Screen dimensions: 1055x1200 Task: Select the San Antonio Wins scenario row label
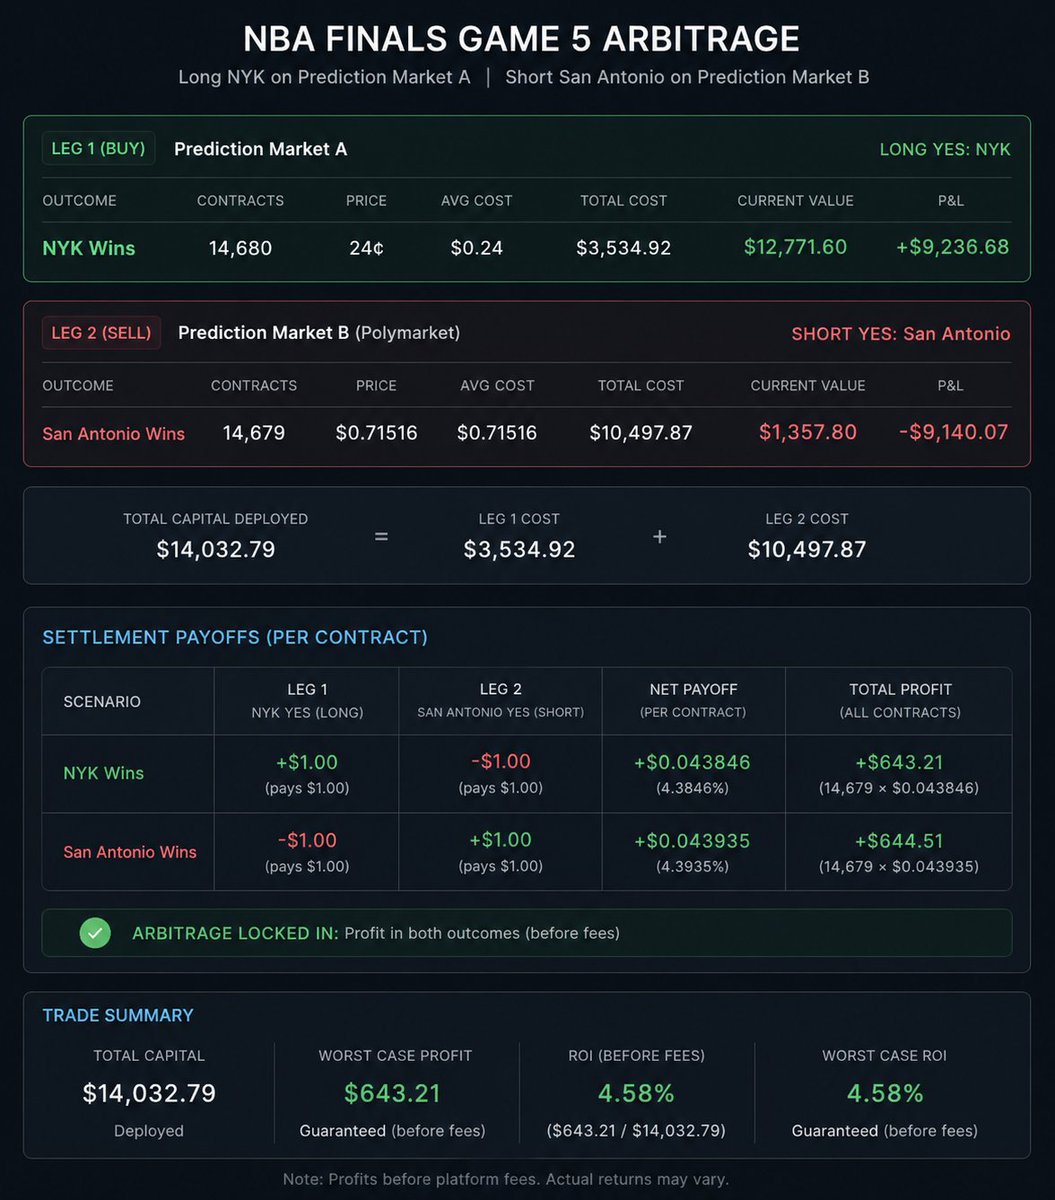(130, 852)
